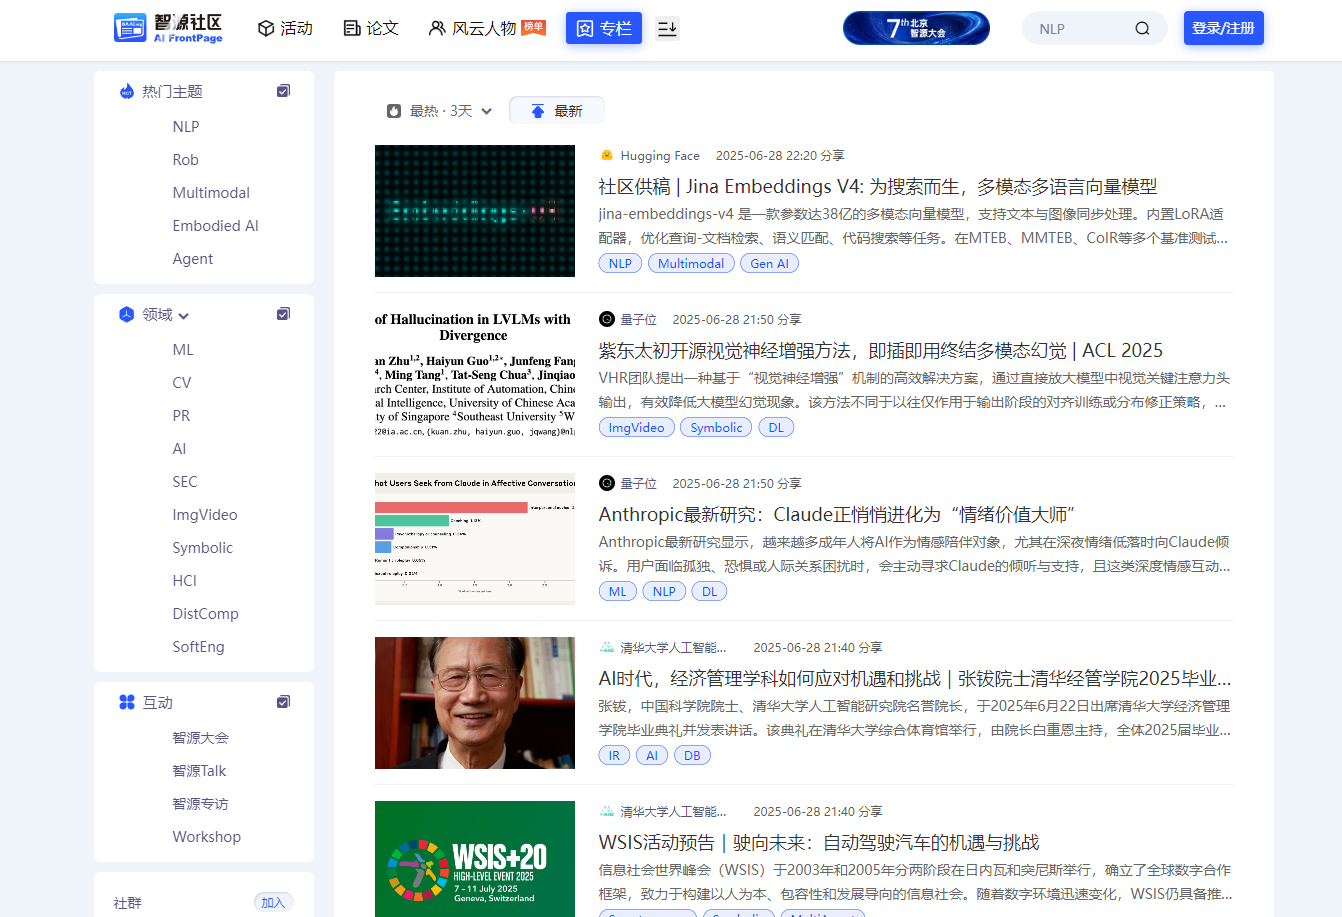
Task: Open the 活动 section via its cube icon
Action: tap(263, 28)
